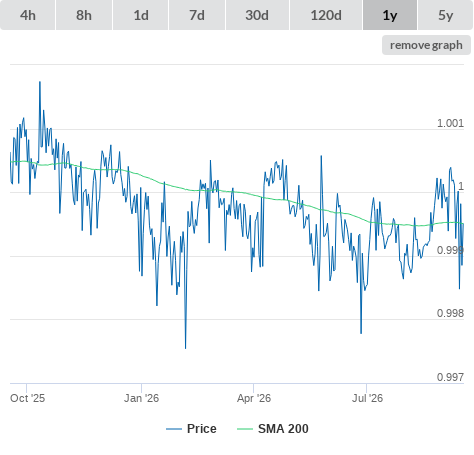Click the green SMA 200 swatch

click(245, 429)
